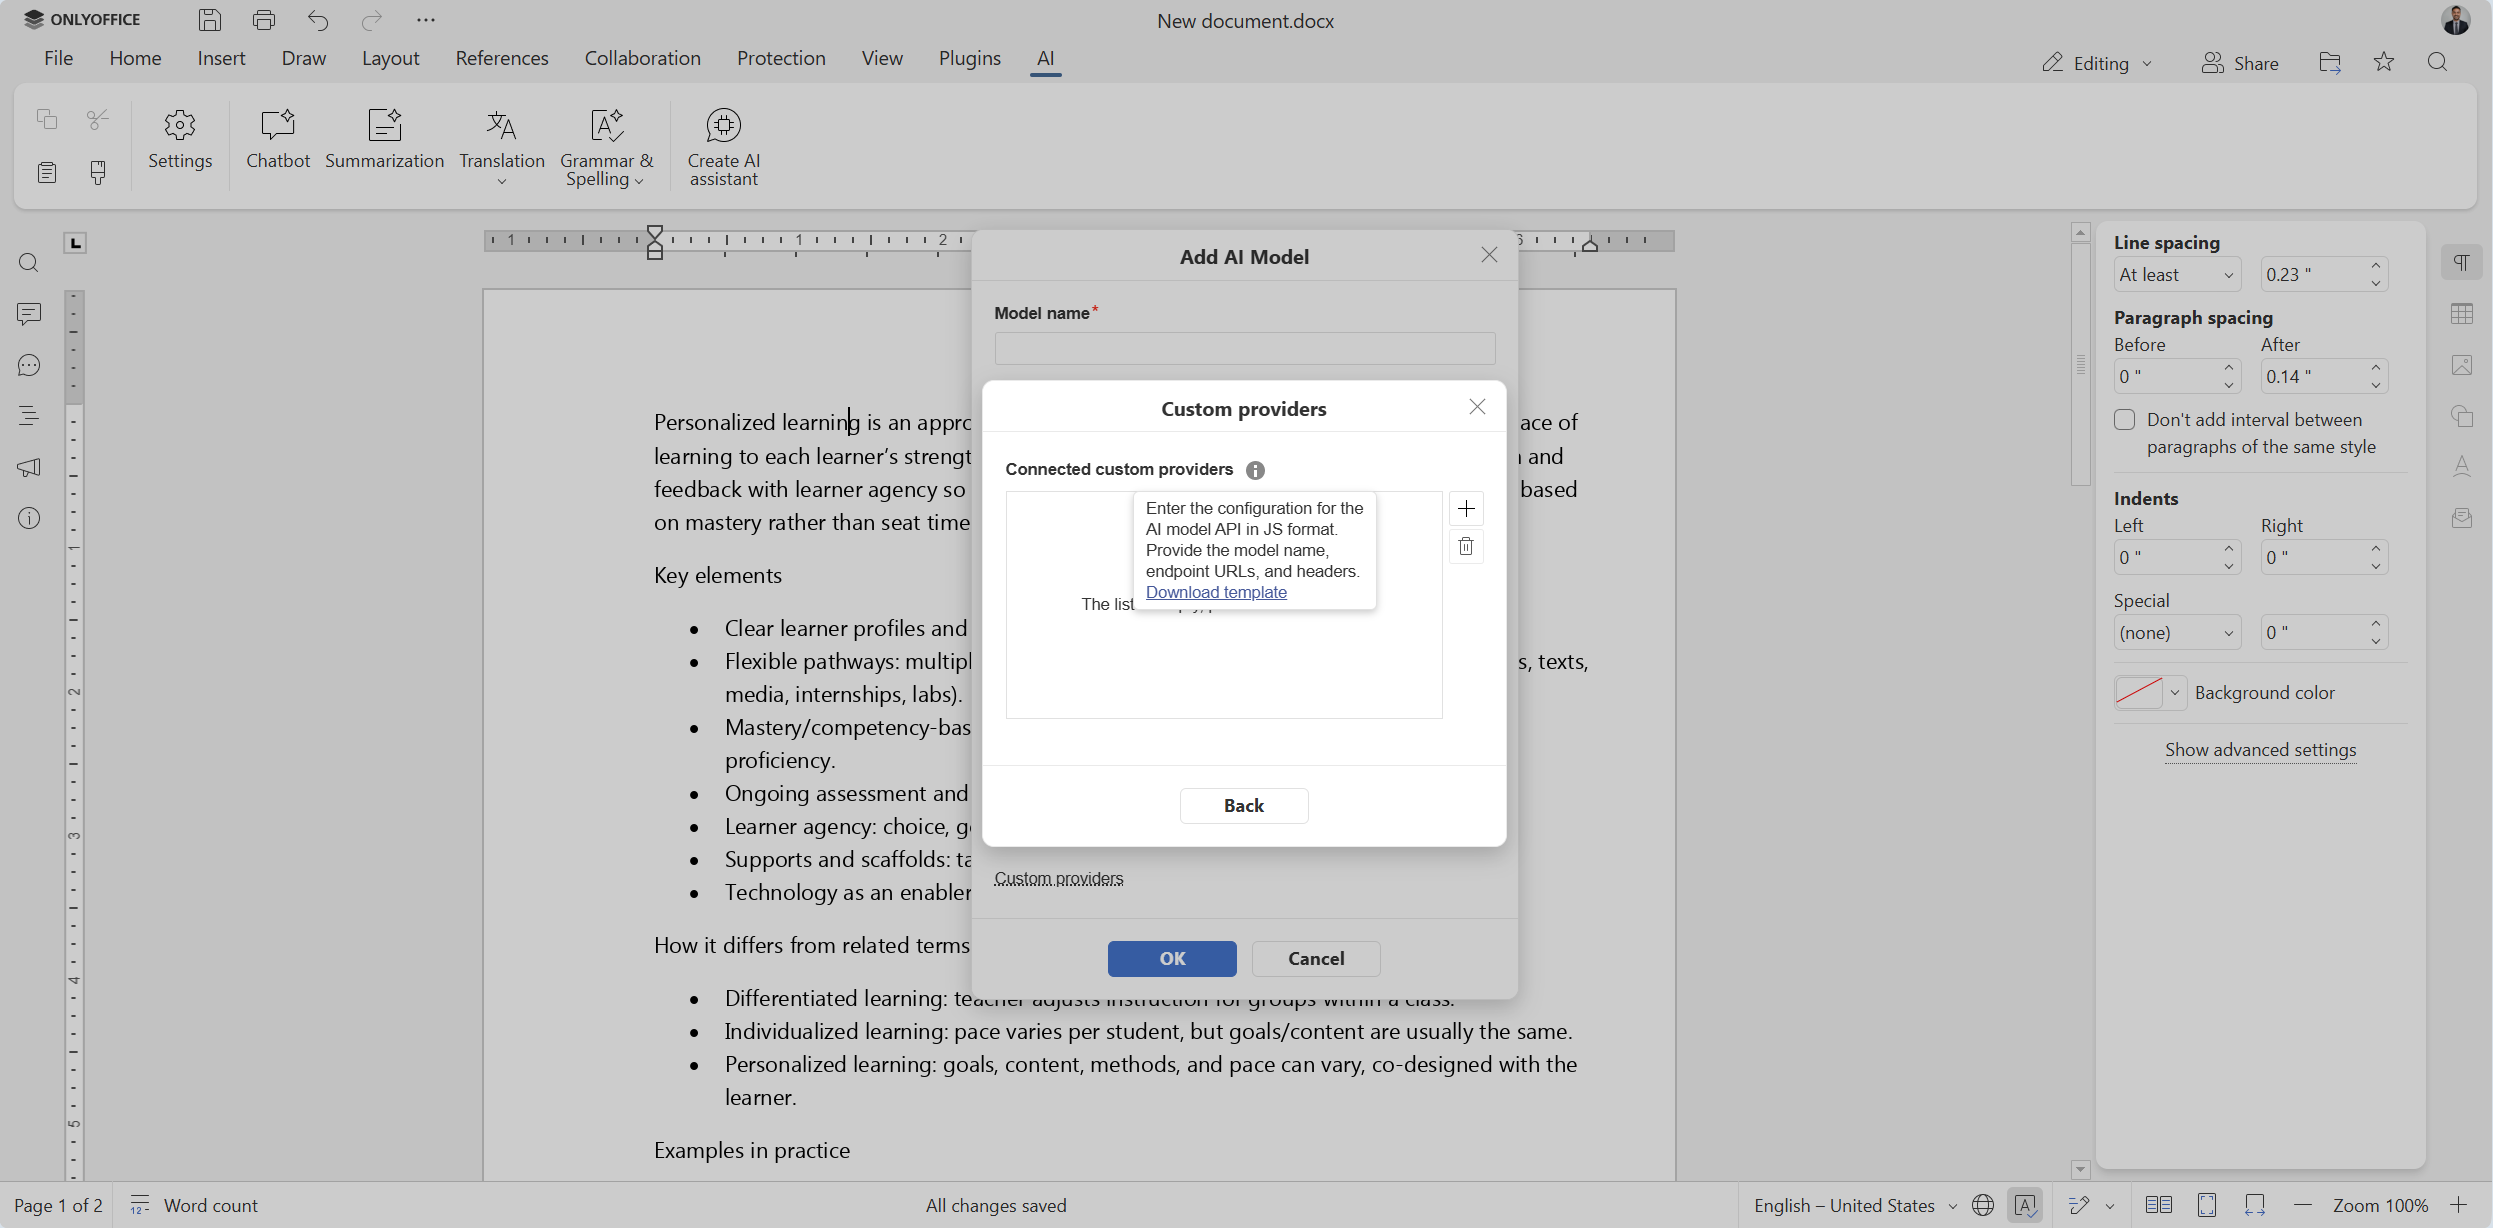Open the About info icon in left sidebar
The width and height of the screenshot is (2493, 1228).
point(29,518)
